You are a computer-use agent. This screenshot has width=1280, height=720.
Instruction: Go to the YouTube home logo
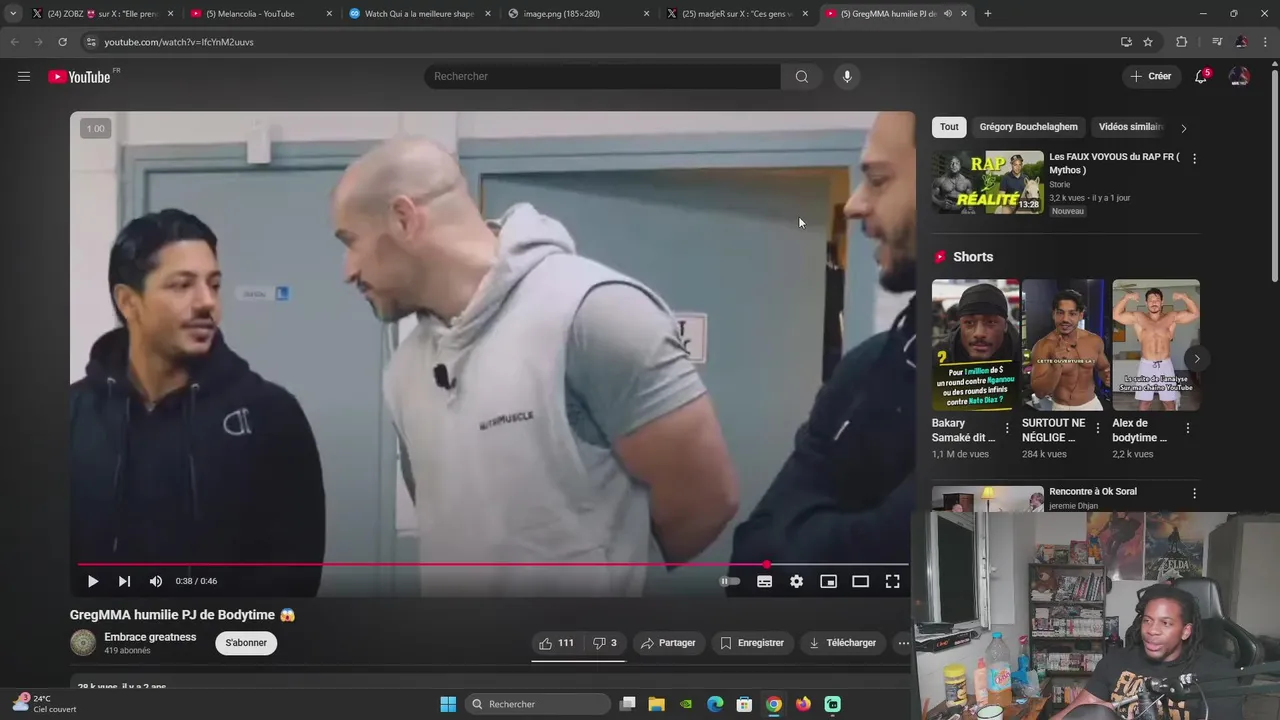[79, 77]
